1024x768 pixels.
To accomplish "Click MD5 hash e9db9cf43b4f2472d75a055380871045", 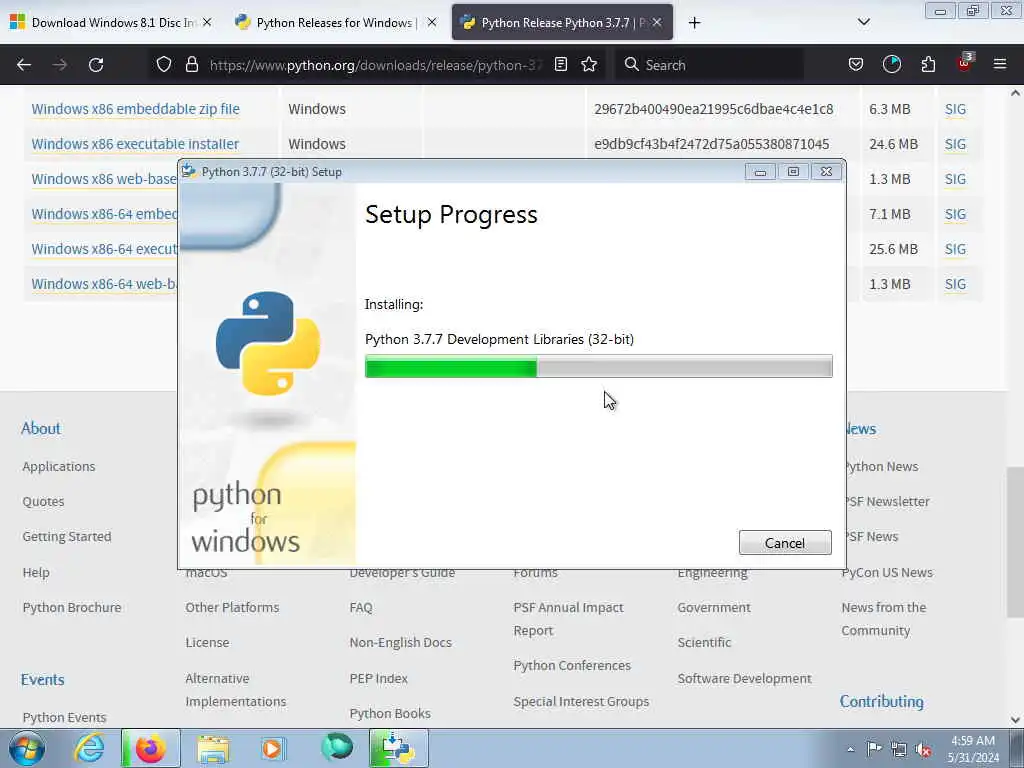I will 711,144.
